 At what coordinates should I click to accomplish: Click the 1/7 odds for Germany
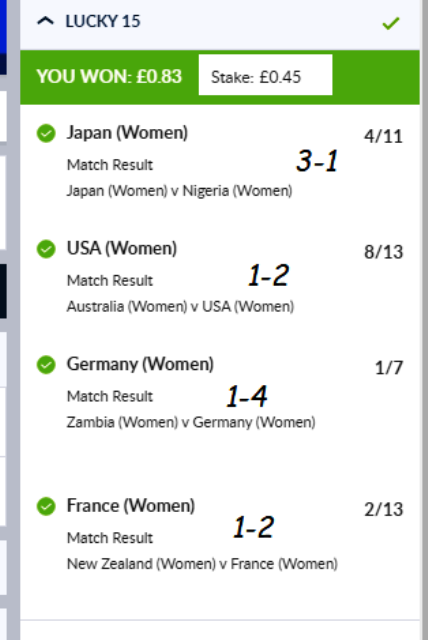(389, 368)
